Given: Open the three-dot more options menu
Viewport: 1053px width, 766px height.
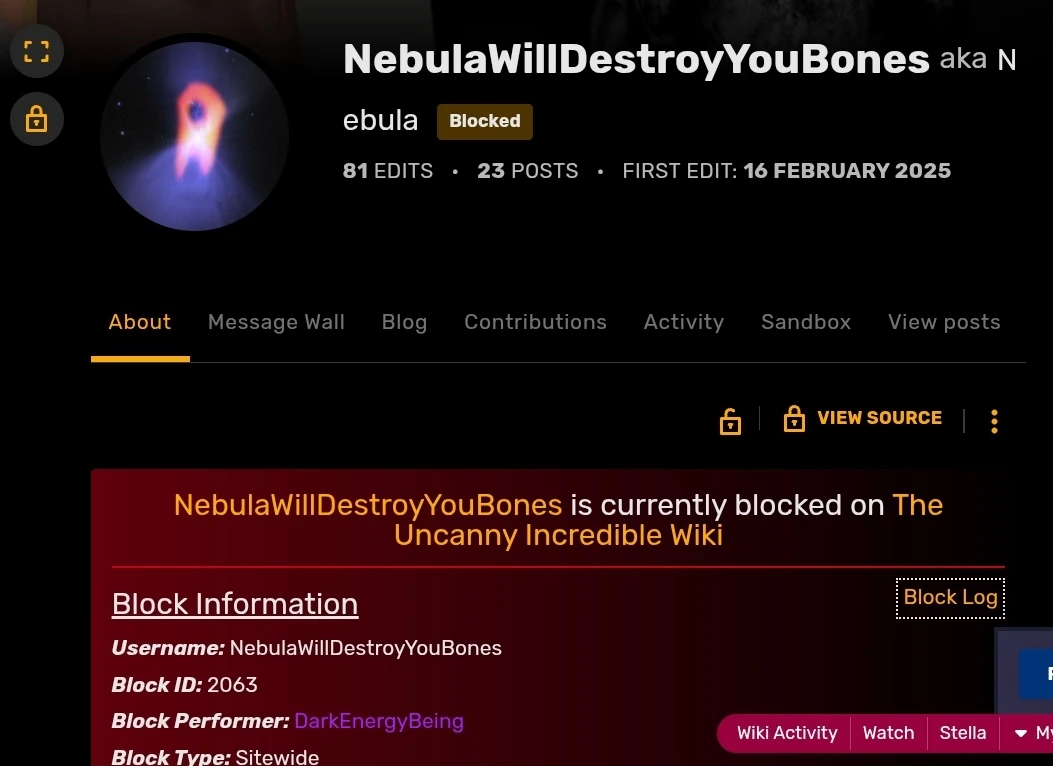Looking at the screenshot, I should [995, 422].
